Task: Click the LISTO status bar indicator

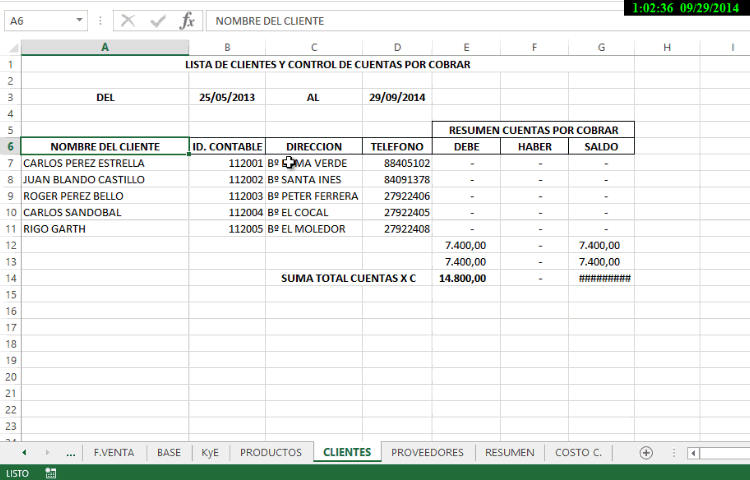Action: pyautogui.click(x=17, y=473)
